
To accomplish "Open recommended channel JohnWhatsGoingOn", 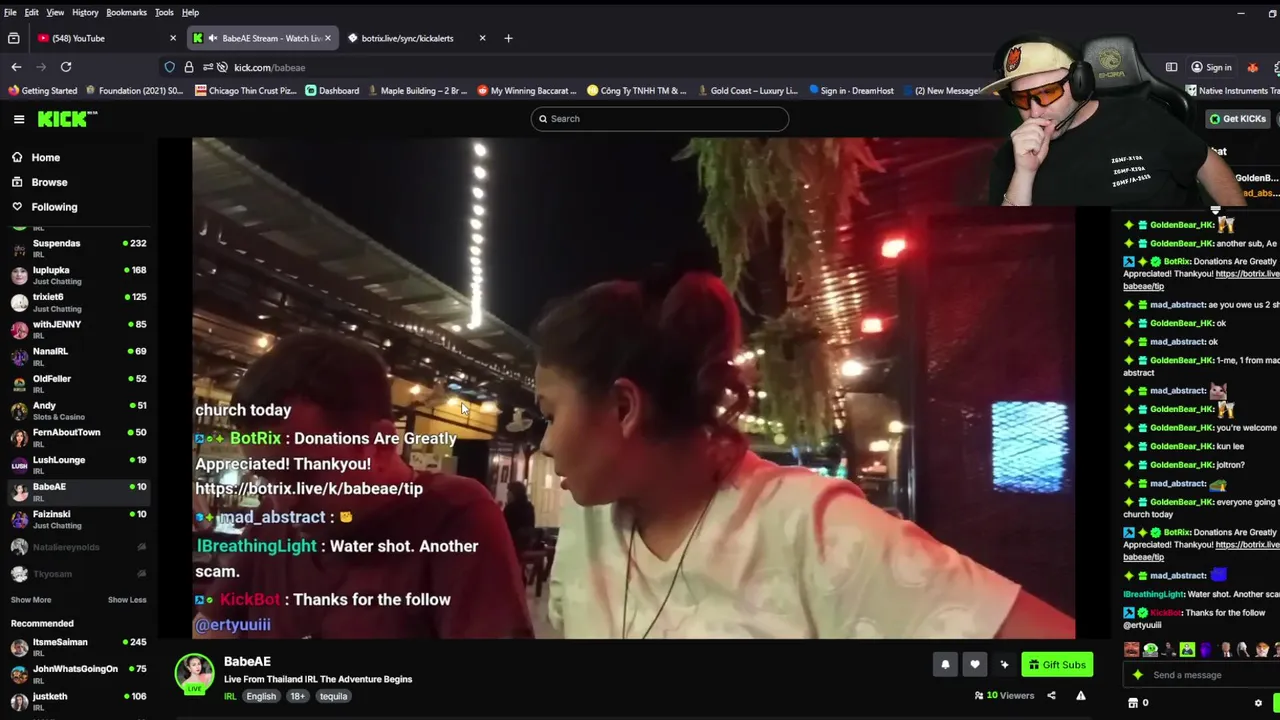I will point(78,674).
